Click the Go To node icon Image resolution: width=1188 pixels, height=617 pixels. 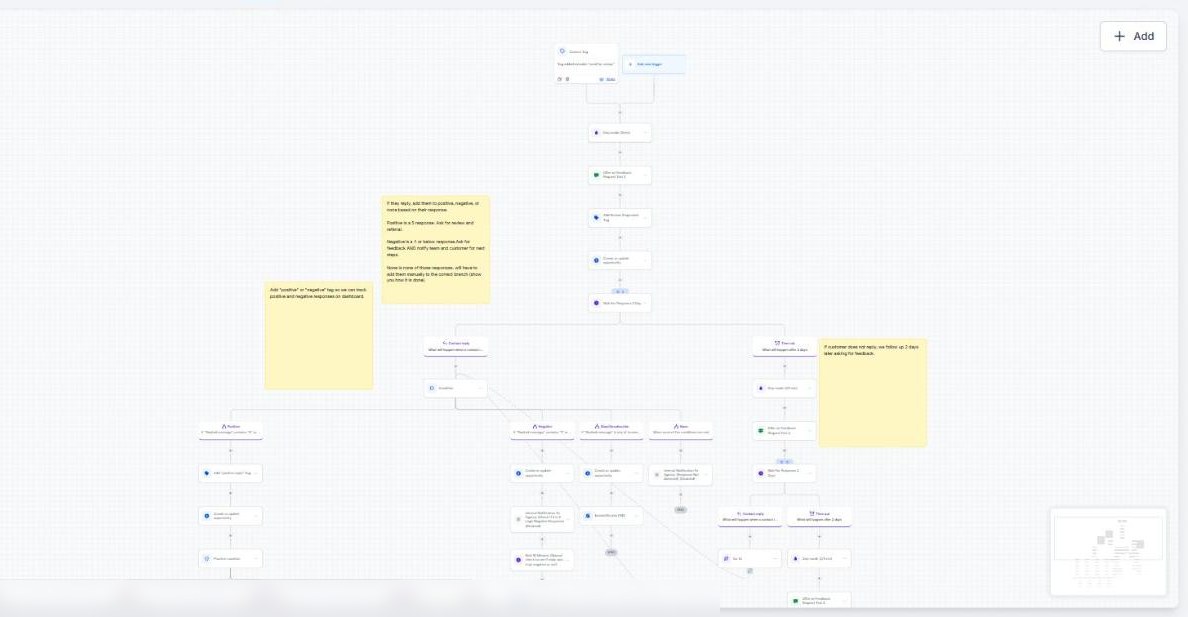[x=727, y=559]
